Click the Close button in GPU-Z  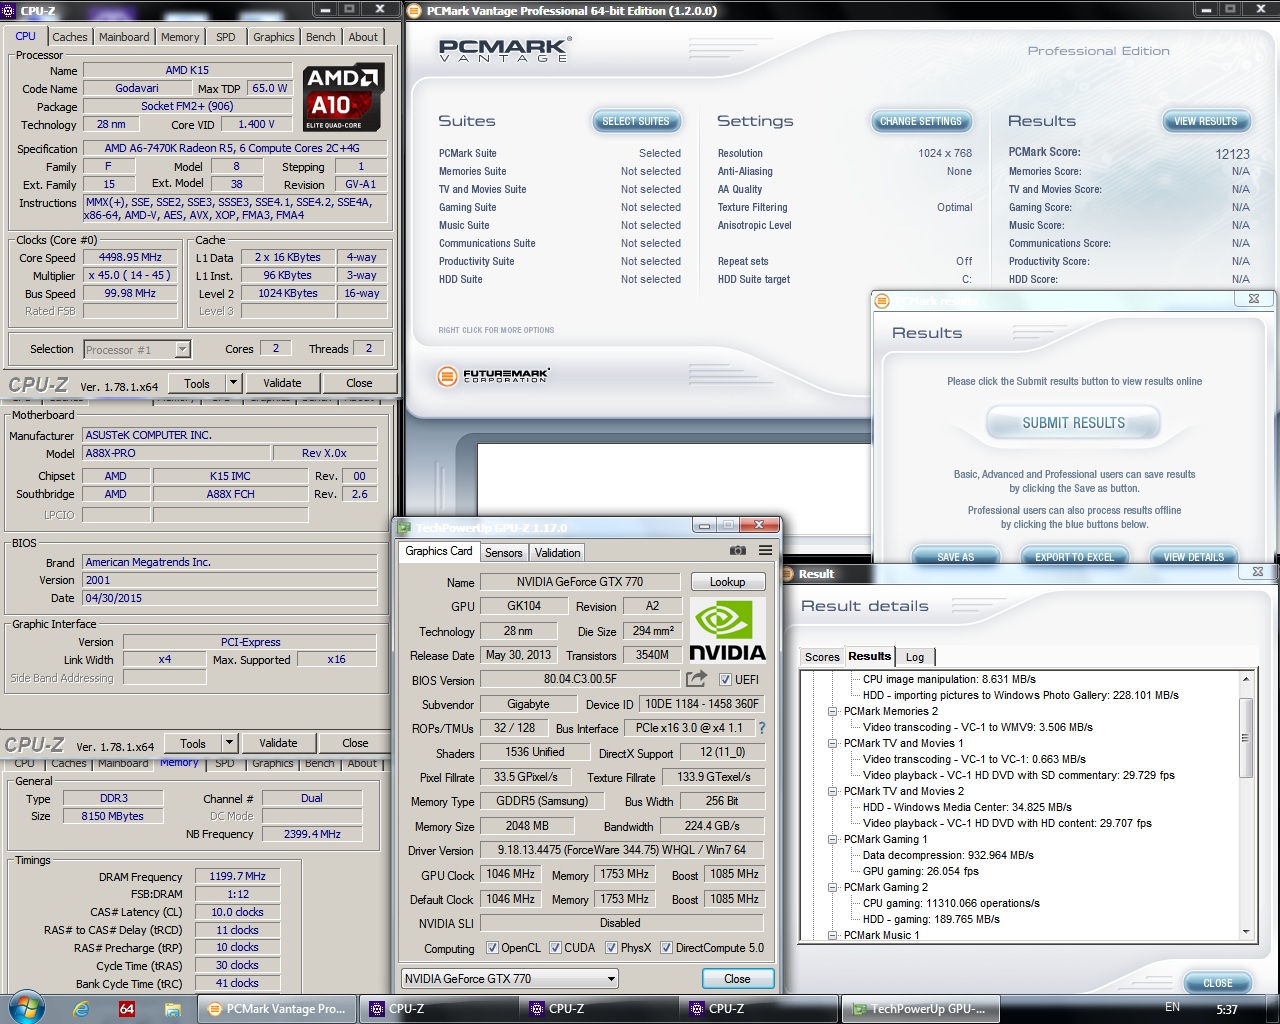[737, 978]
